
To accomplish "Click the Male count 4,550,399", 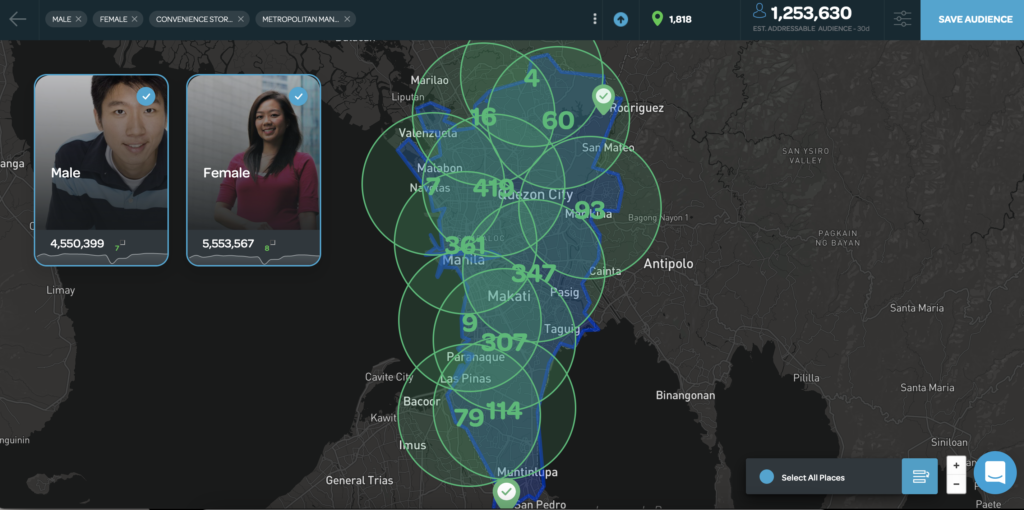I will (x=77, y=244).
